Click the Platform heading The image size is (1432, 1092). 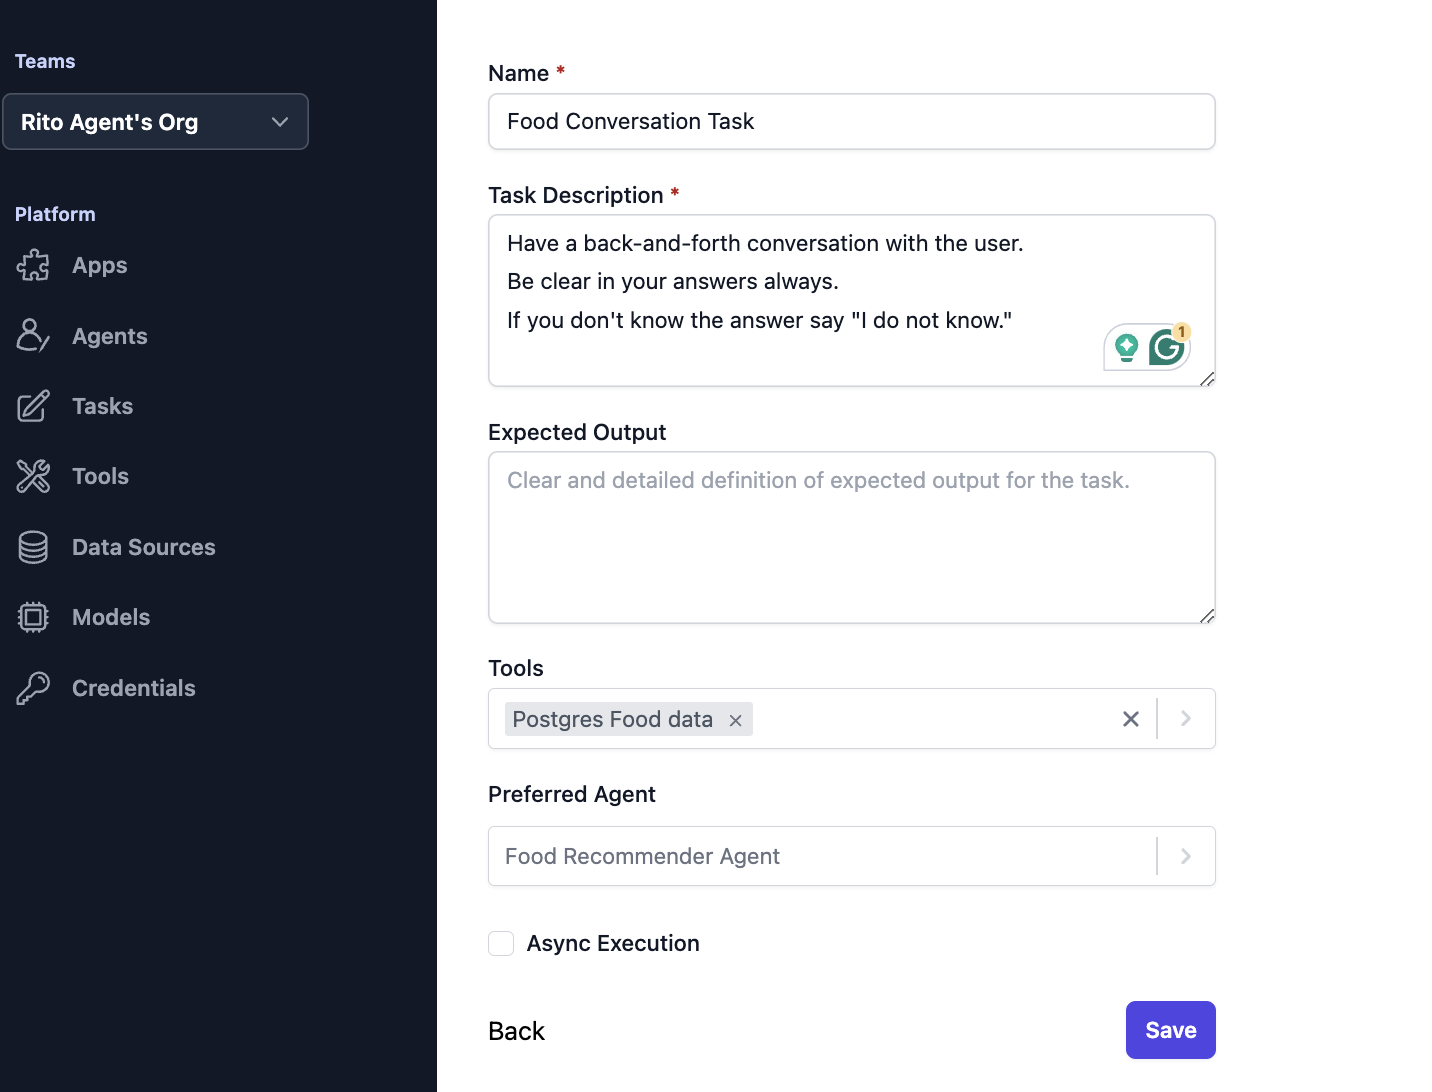click(55, 214)
